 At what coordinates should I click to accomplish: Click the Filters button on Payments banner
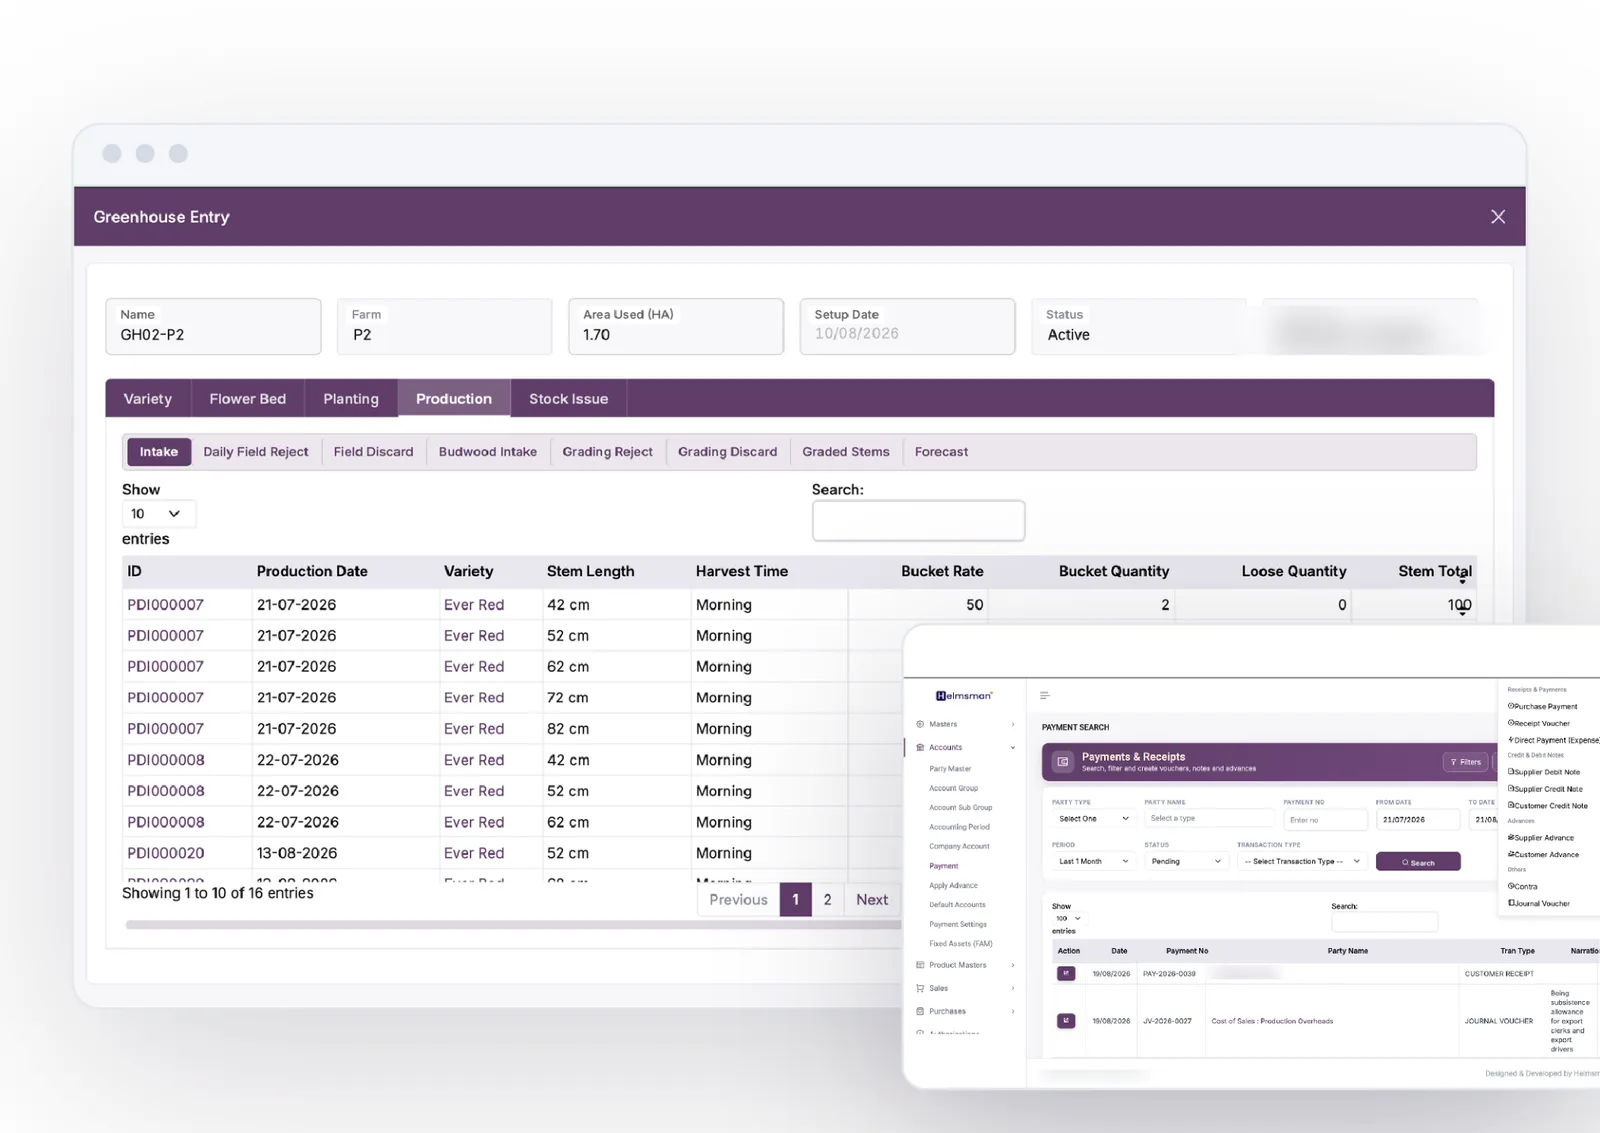pos(1465,762)
